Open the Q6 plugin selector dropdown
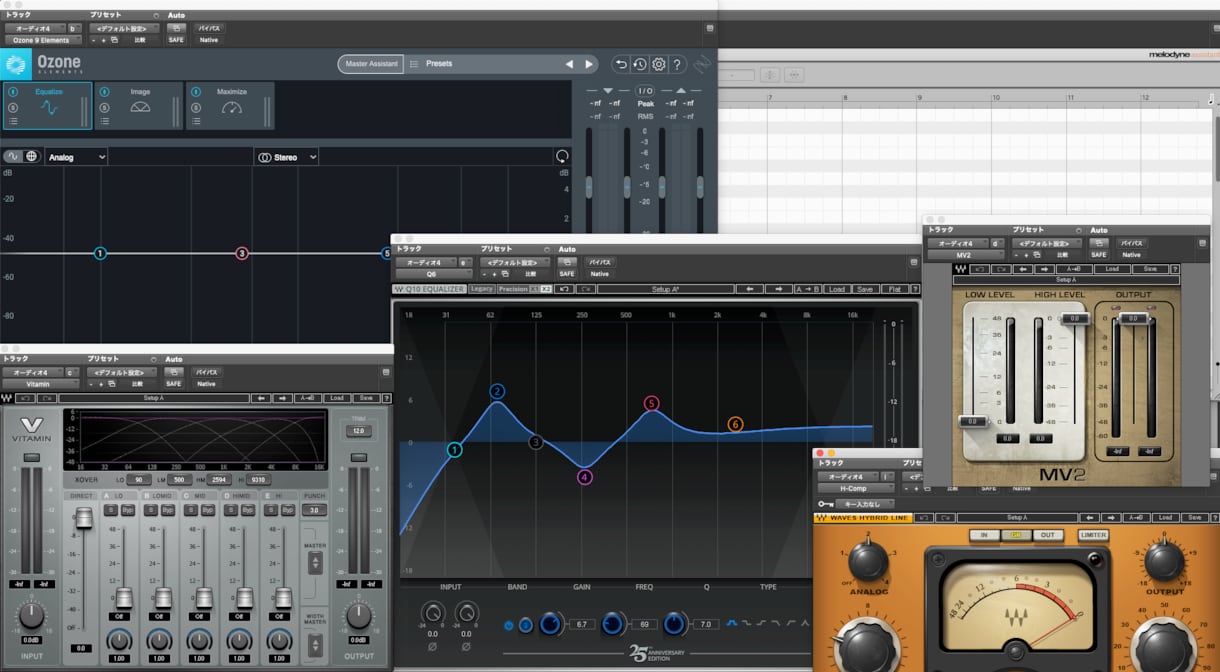Screen dimensions: 1220x672 coord(434,273)
